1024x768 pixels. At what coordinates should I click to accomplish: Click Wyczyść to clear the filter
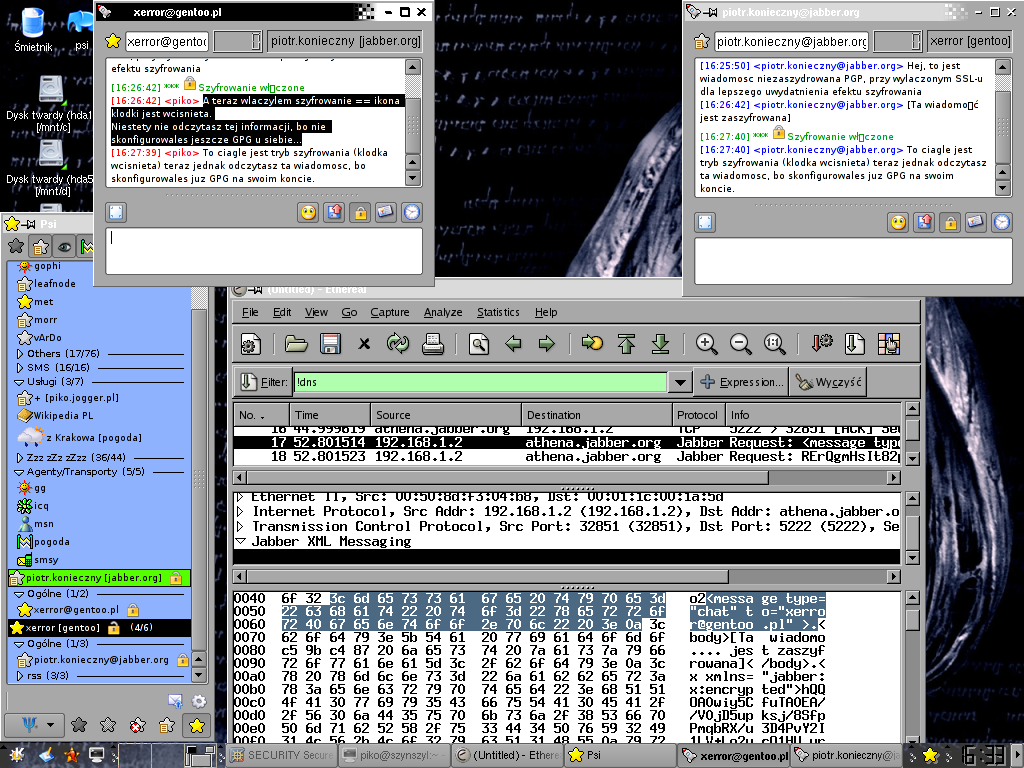pyautogui.click(x=828, y=382)
